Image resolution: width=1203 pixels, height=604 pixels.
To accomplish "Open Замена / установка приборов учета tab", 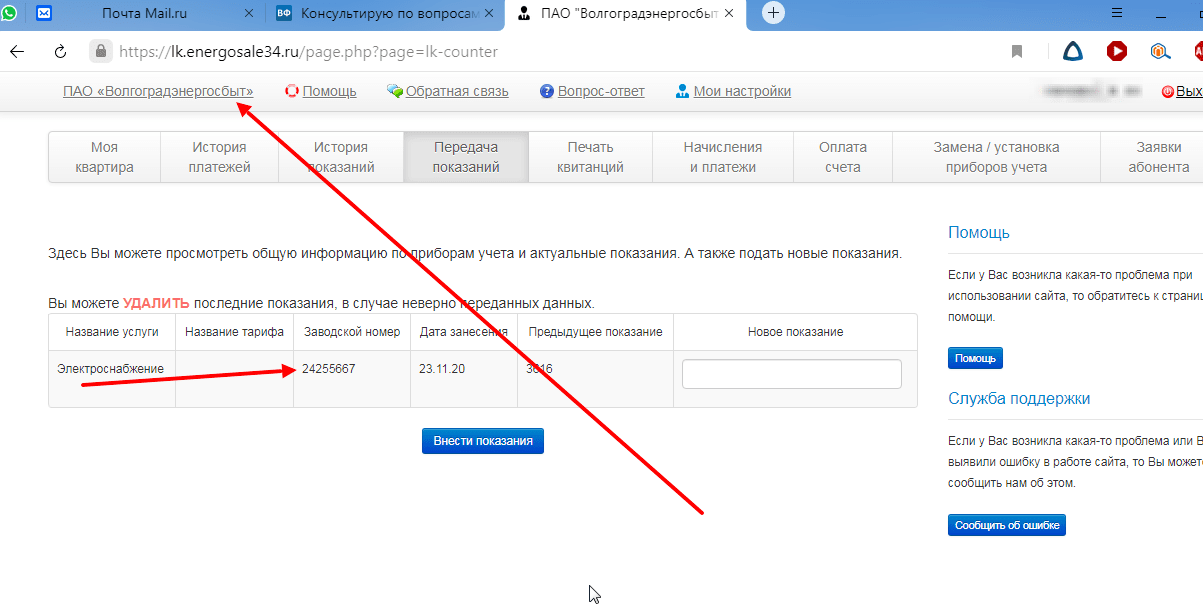I will pyautogui.click(x=996, y=157).
